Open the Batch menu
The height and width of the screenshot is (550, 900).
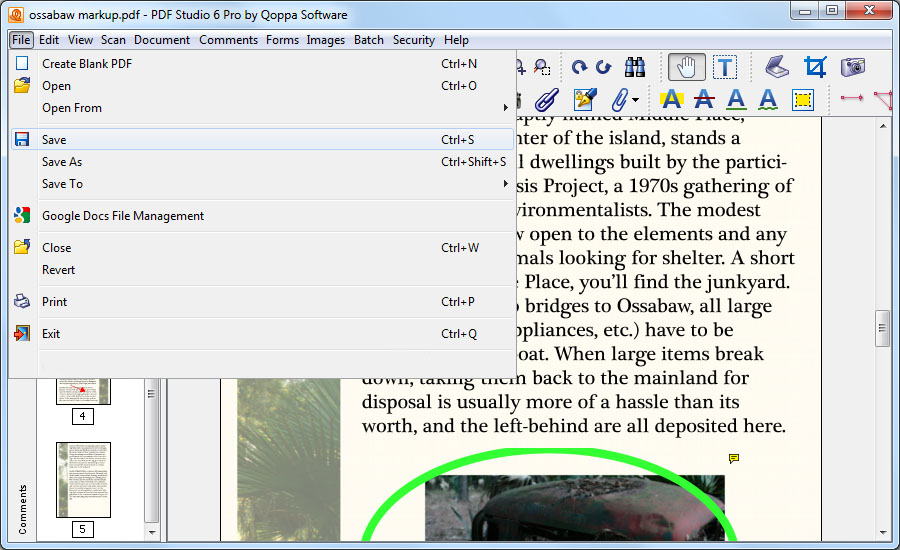(368, 40)
